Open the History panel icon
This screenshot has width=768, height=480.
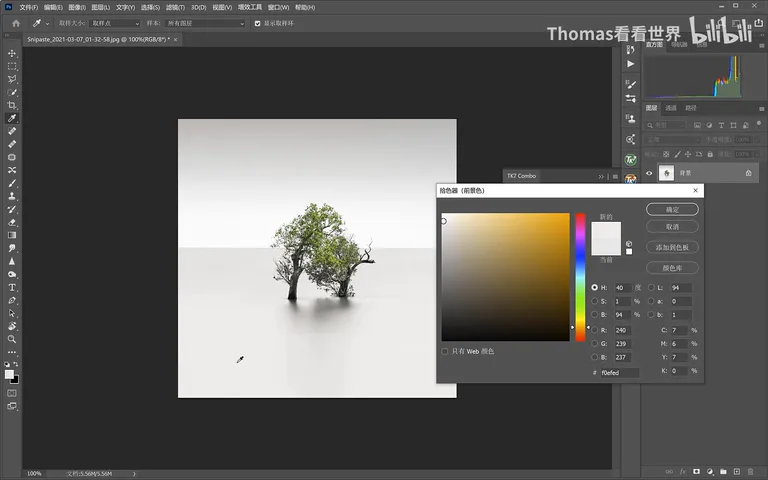tap(630, 49)
